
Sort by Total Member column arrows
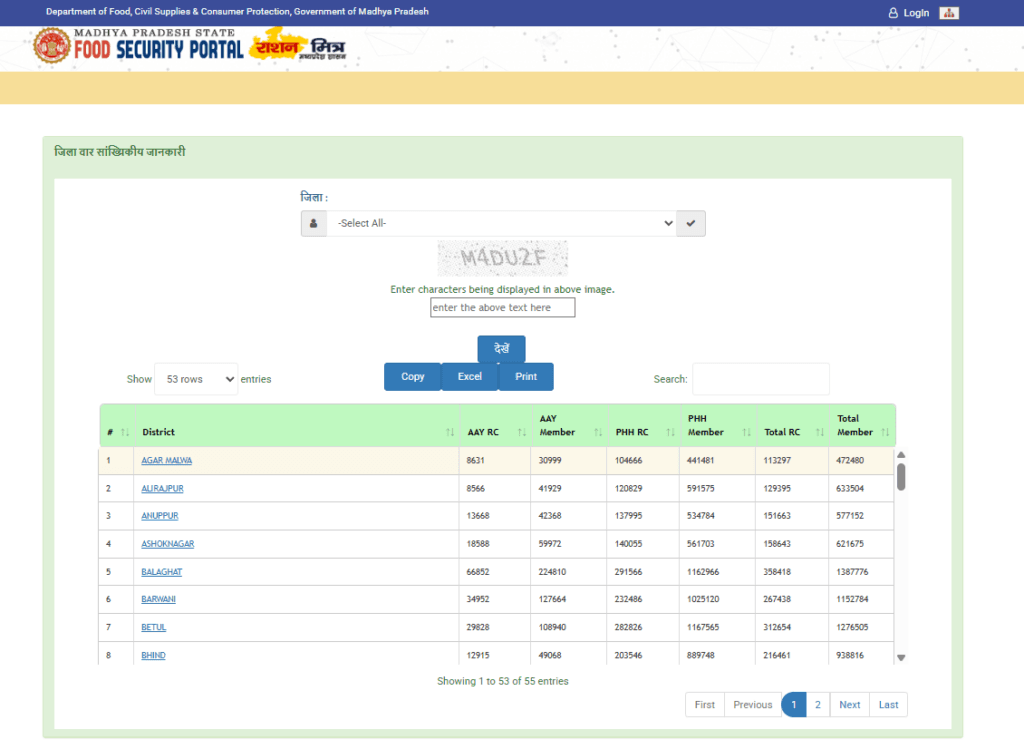point(885,432)
